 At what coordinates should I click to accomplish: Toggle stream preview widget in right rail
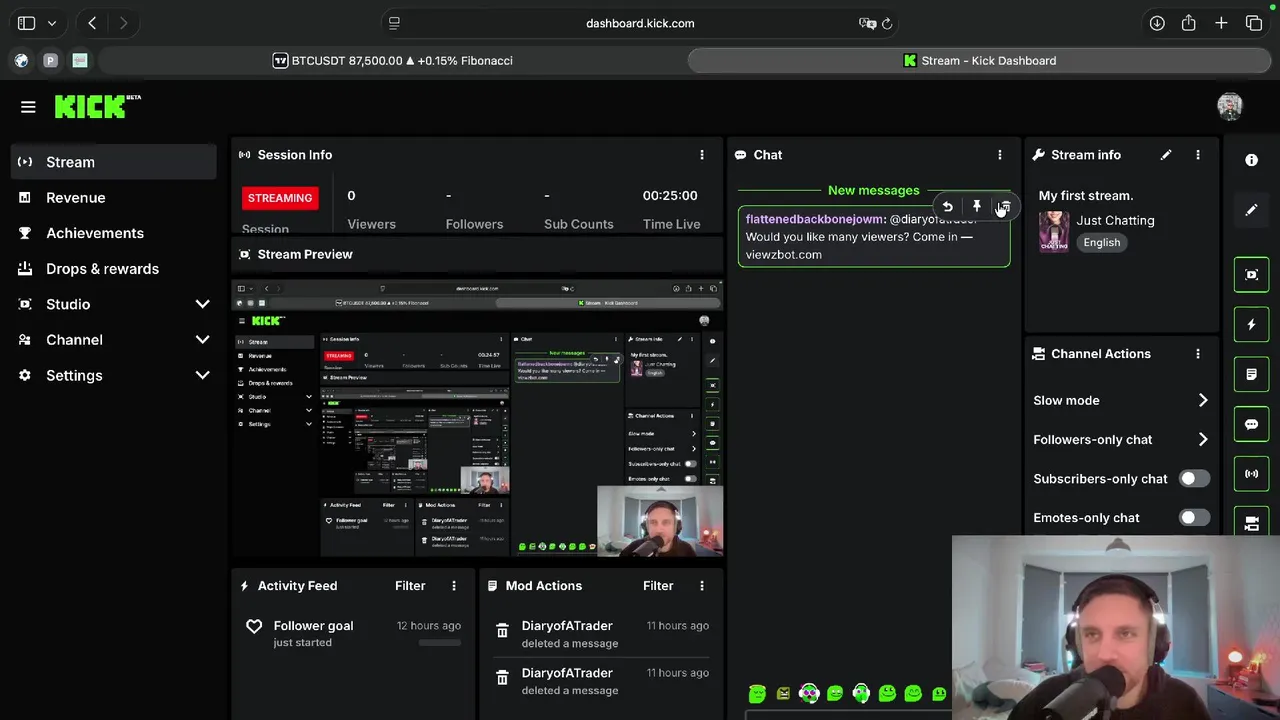coord(1251,274)
